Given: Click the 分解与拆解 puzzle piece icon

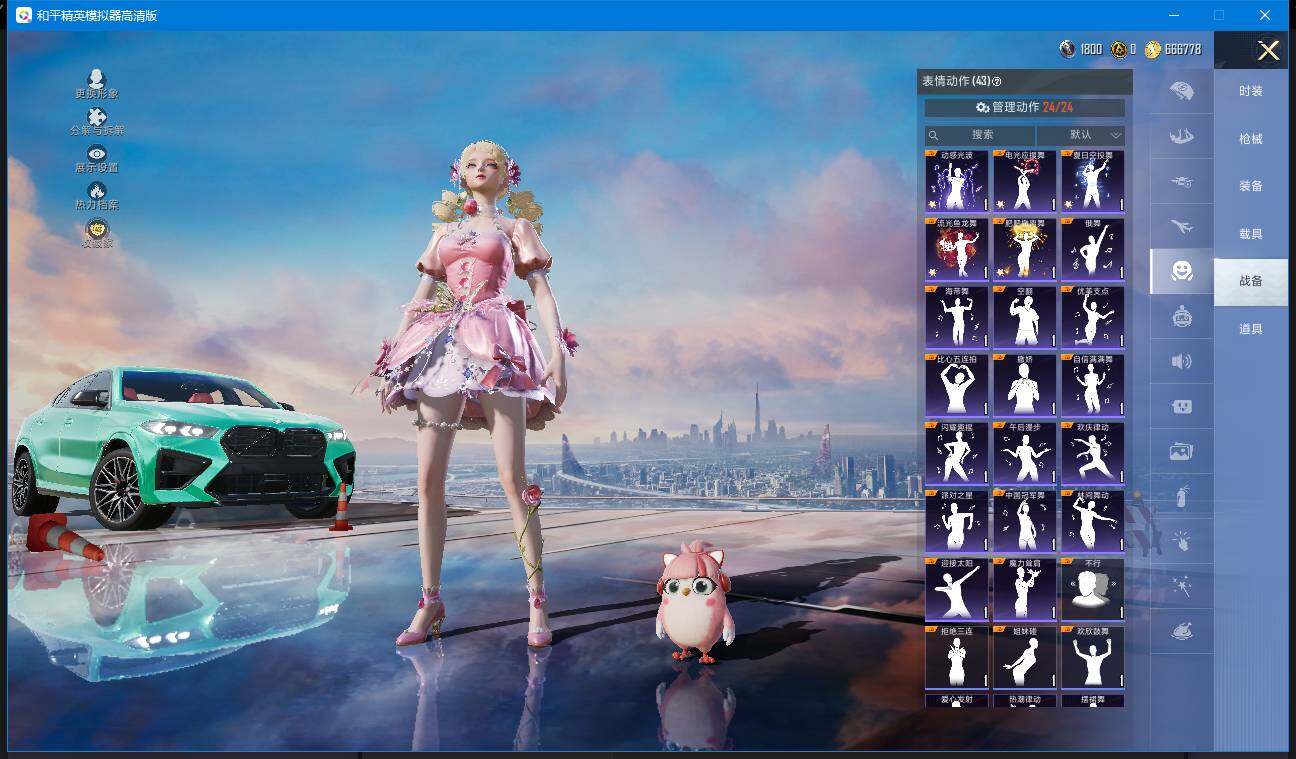Looking at the screenshot, I should tap(97, 121).
